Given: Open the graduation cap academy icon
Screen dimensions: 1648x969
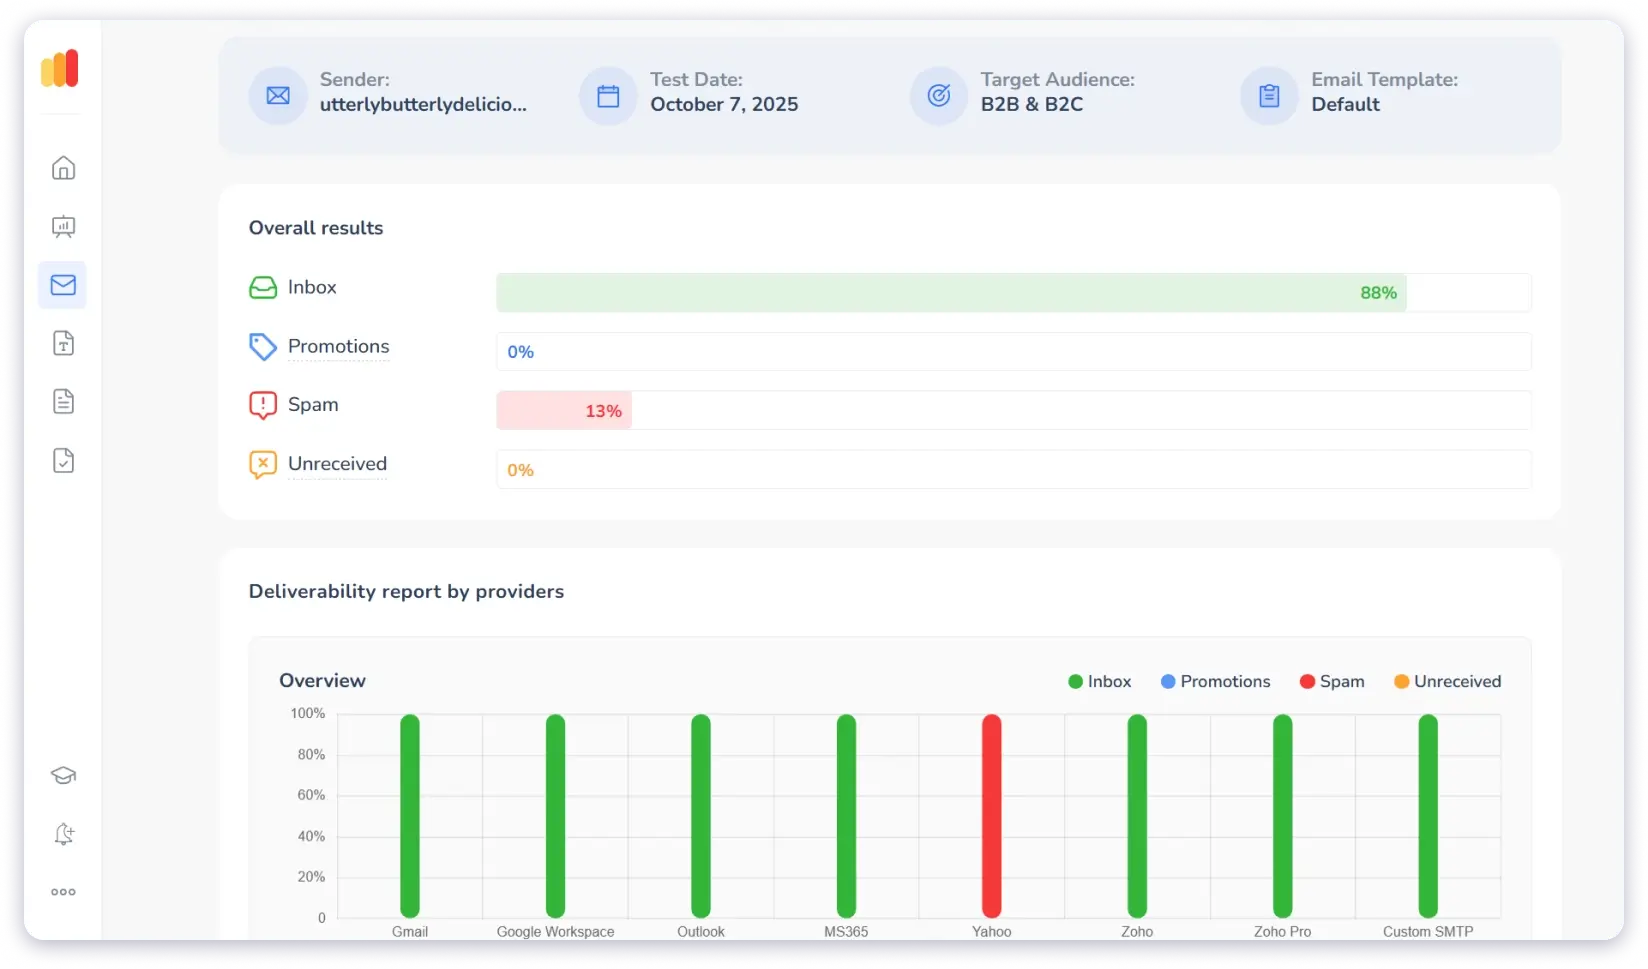Looking at the screenshot, I should pos(63,775).
